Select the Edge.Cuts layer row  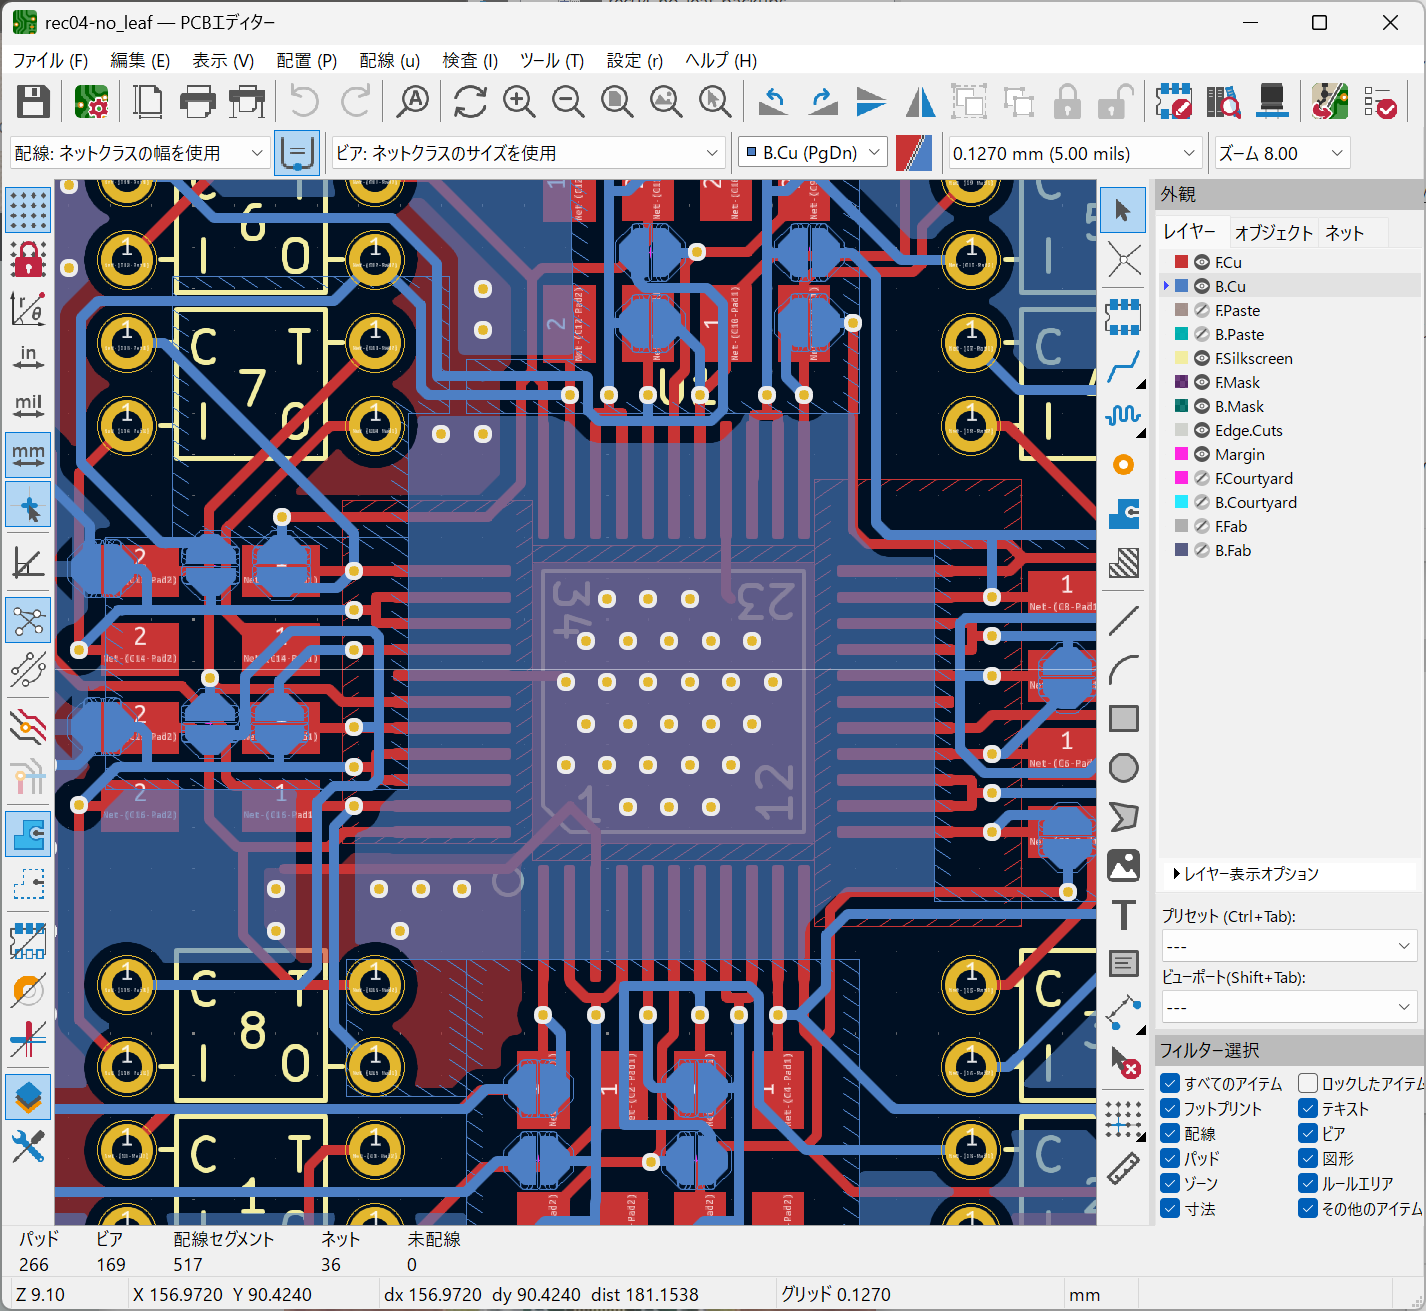[1290, 430]
